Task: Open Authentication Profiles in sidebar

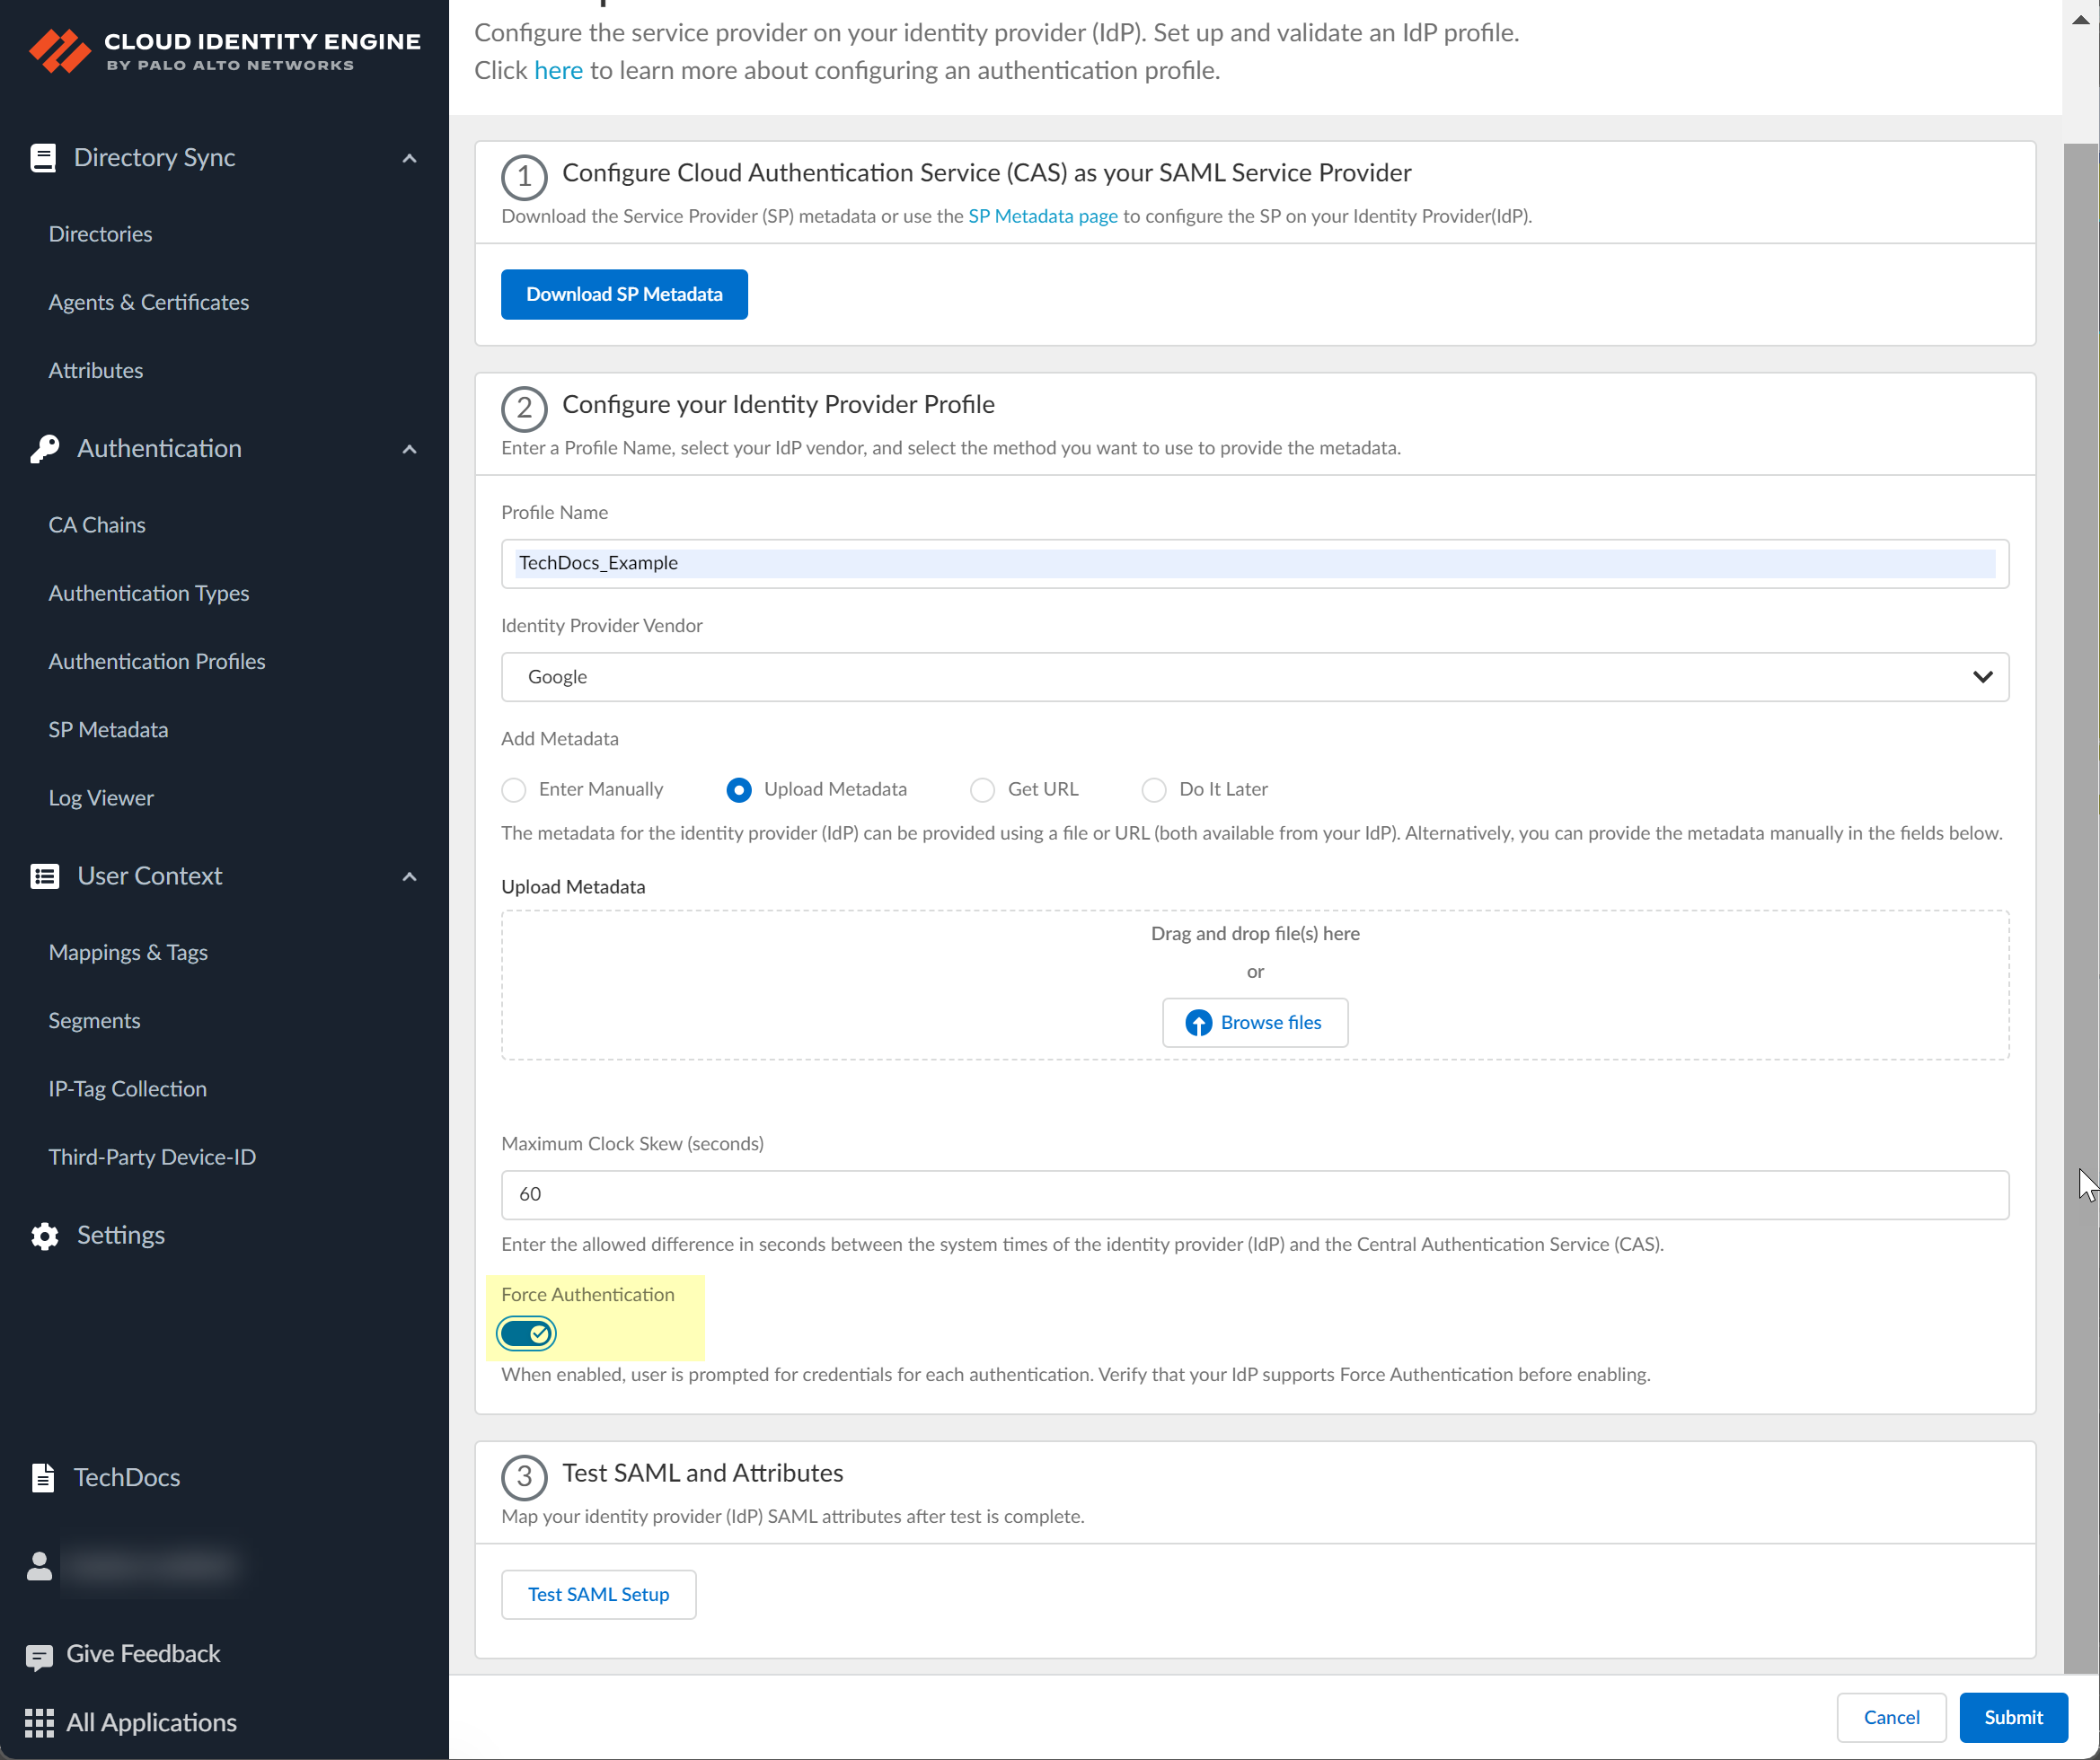Action: [157, 661]
